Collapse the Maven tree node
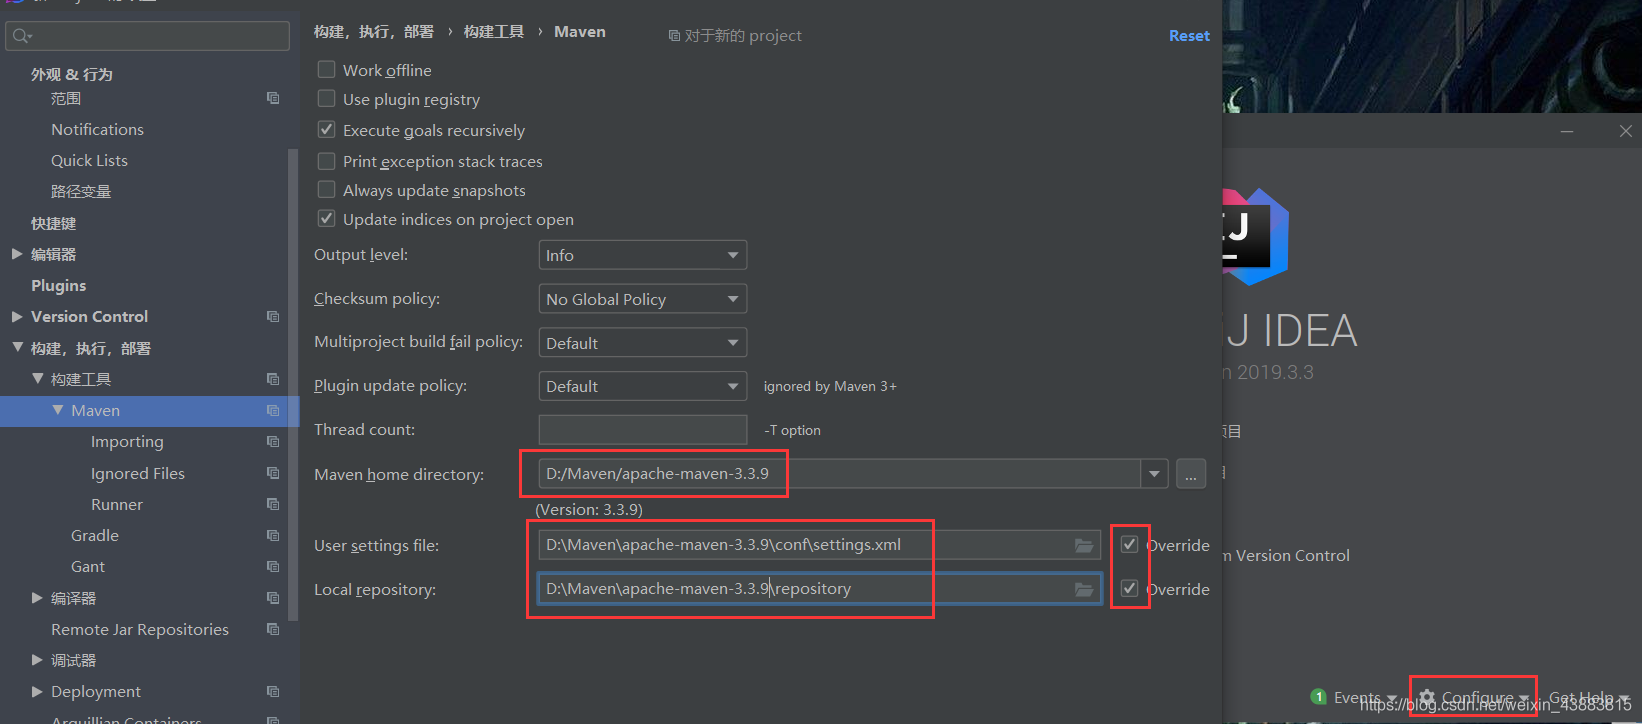Screen dimensions: 1642x724 point(57,410)
